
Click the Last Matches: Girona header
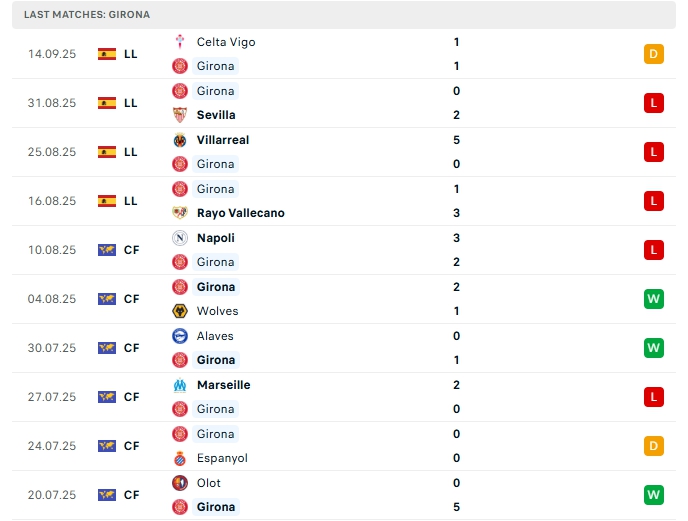point(87,14)
